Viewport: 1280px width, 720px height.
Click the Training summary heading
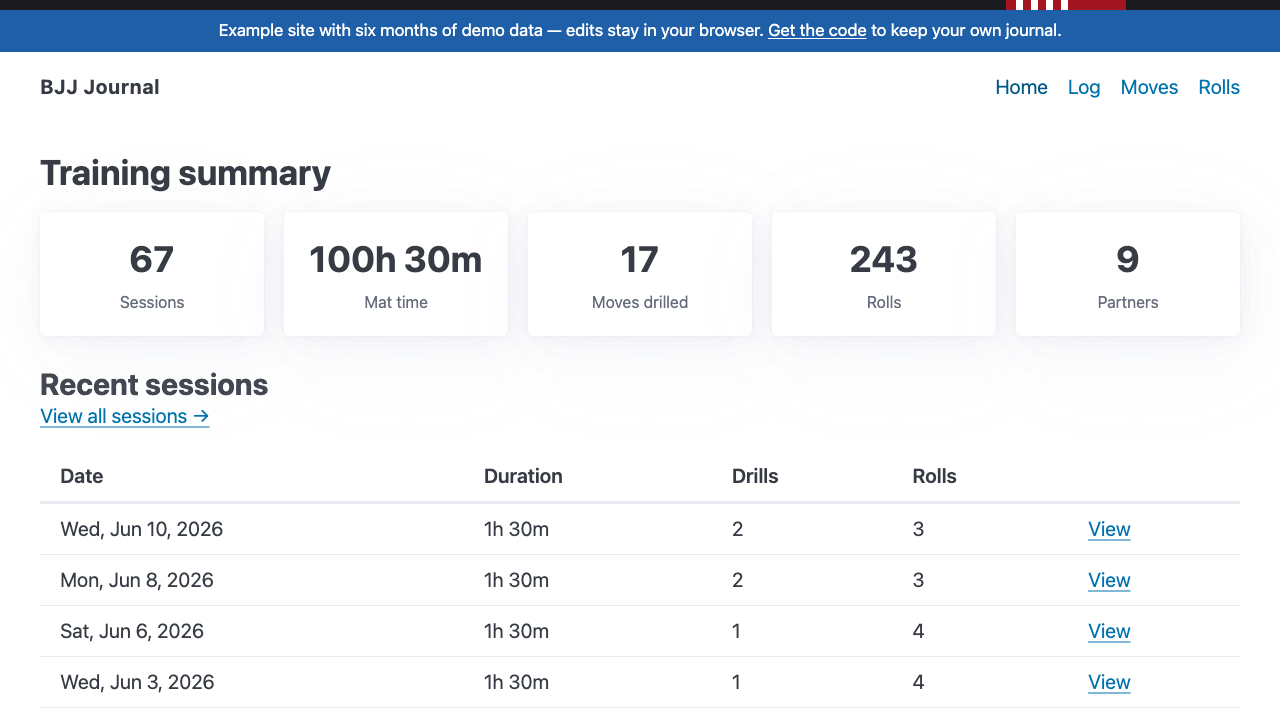tap(185, 173)
